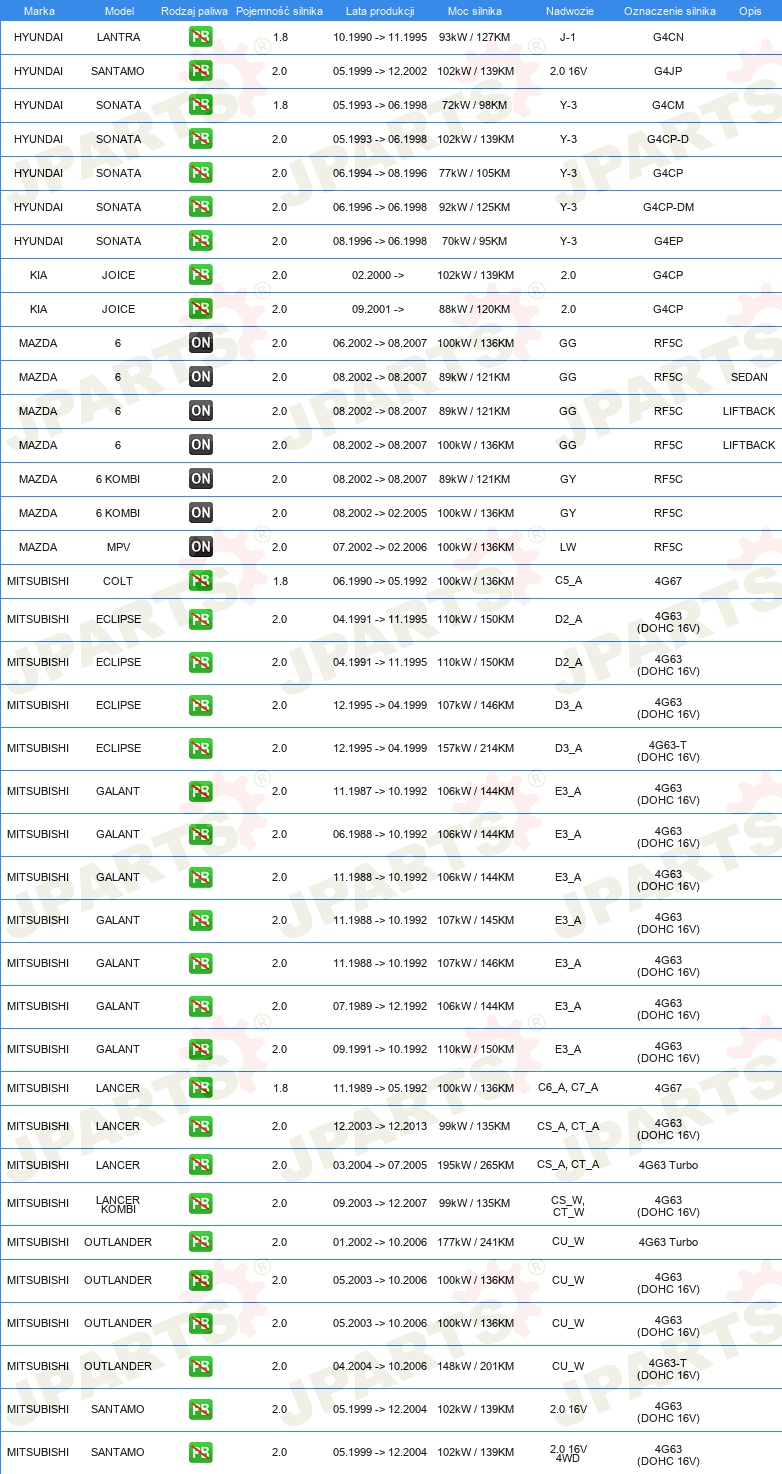This screenshot has width=782, height=1474.
Task: Select the CS_W, CT_W body cell
Action: click(568, 1204)
